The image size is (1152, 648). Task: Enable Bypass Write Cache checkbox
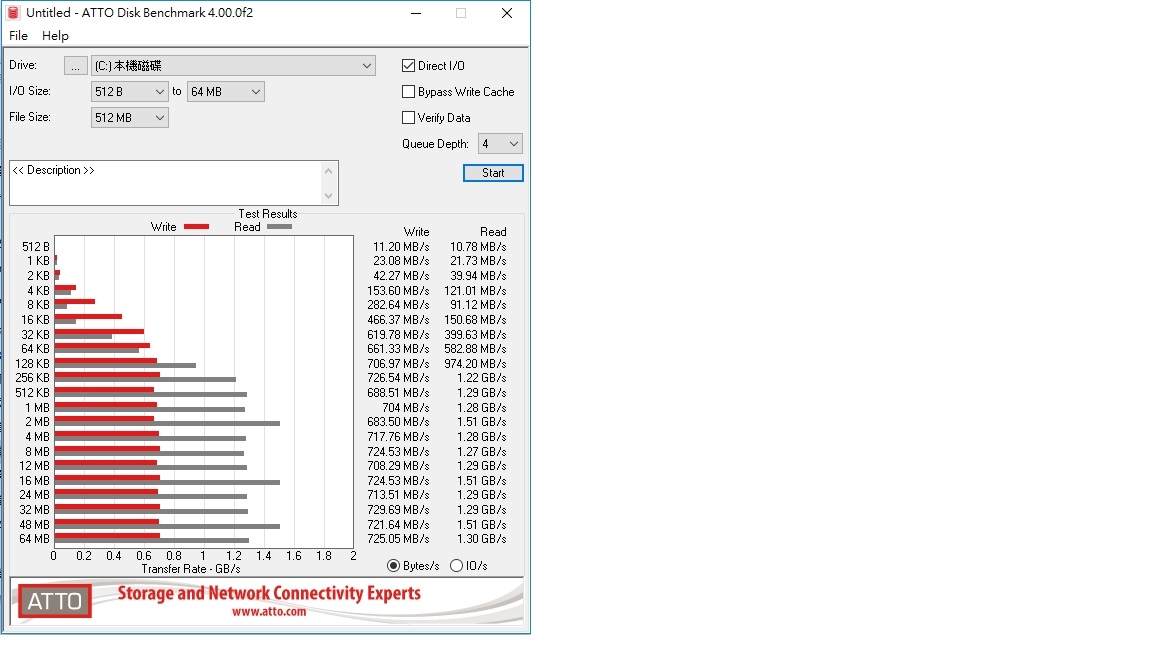[x=408, y=92]
